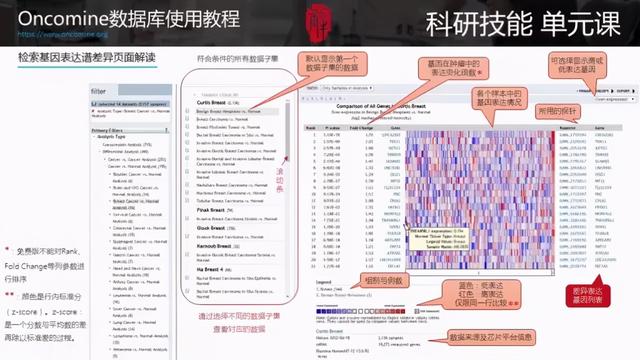Check Finak Invasive Breast Carcinoma Stroma box
Viewport: 640px width, 360px height.
click(187, 219)
